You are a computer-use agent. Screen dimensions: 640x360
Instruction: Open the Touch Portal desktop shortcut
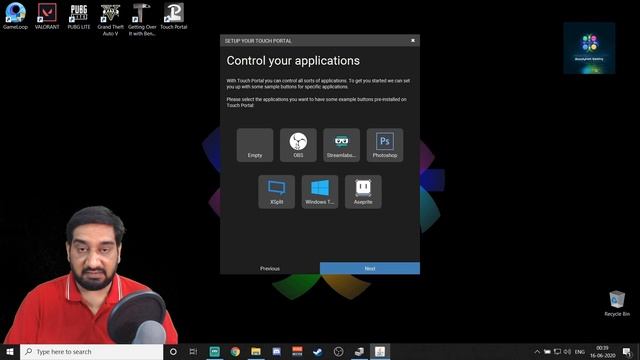pyautogui.click(x=173, y=16)
